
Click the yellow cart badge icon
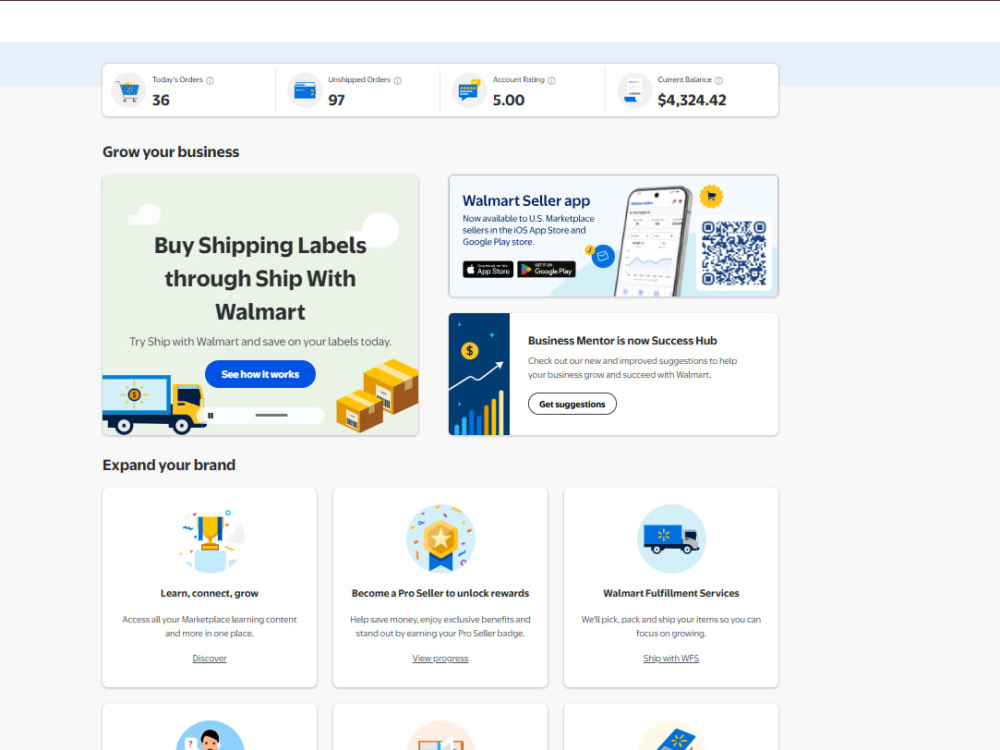click(711, 196)
